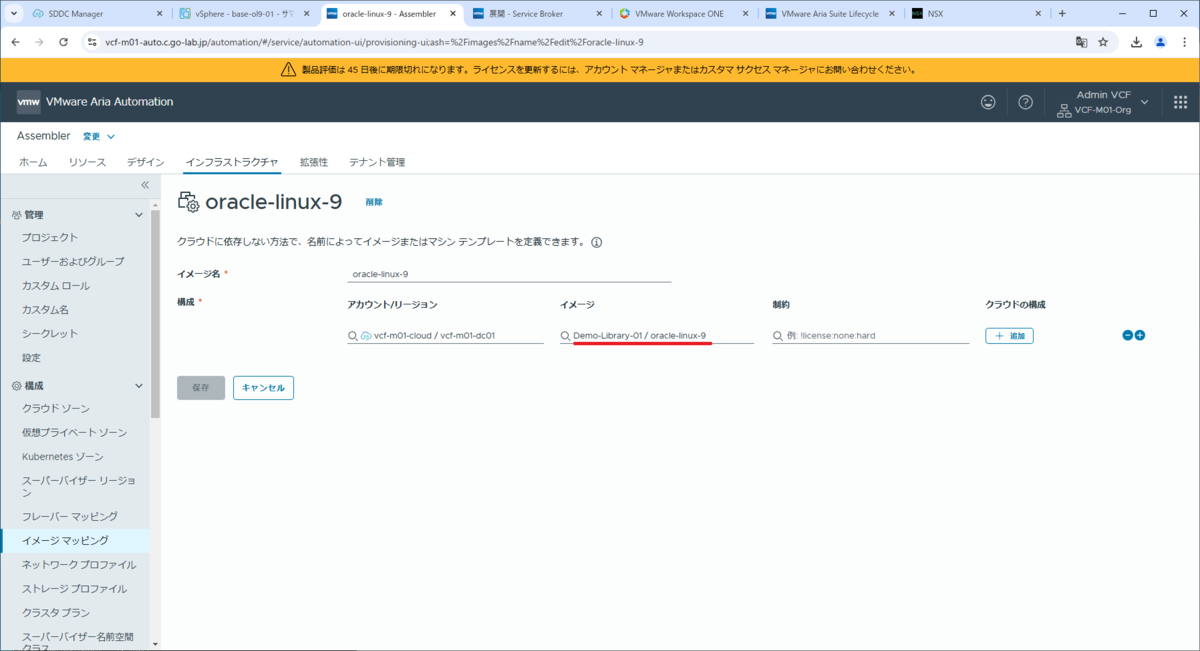Go back with browser back arrow

pyautogui.click(x=16, y=42)
